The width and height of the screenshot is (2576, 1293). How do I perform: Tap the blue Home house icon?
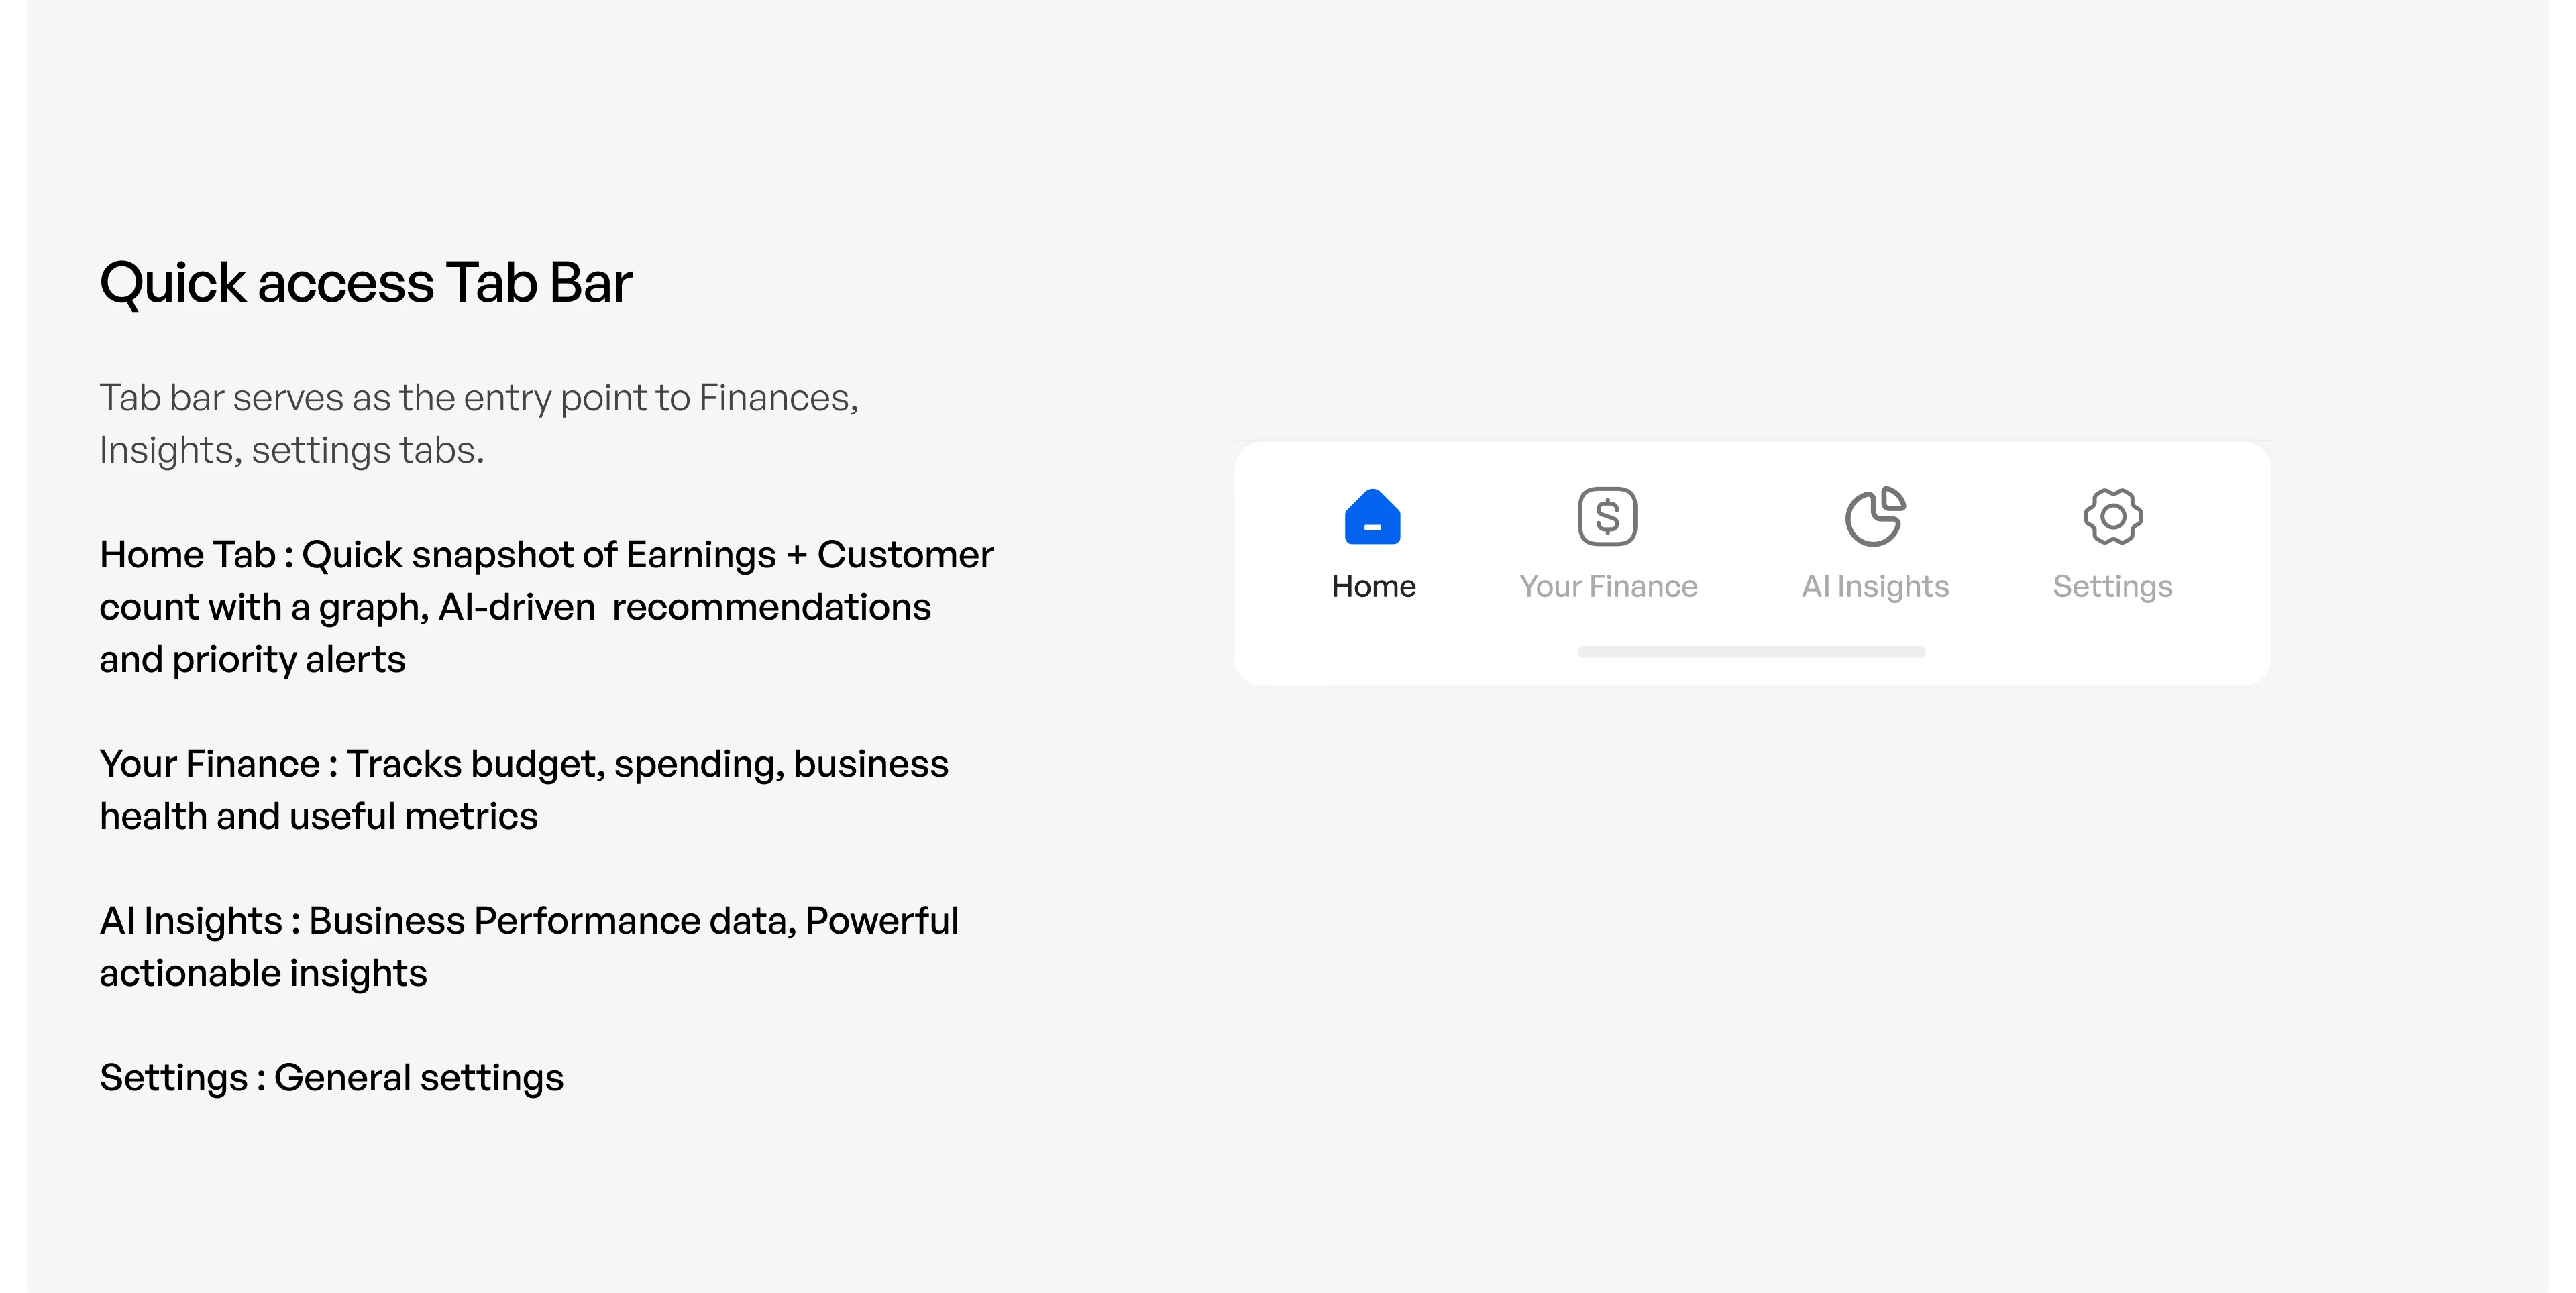(1372, 516)
